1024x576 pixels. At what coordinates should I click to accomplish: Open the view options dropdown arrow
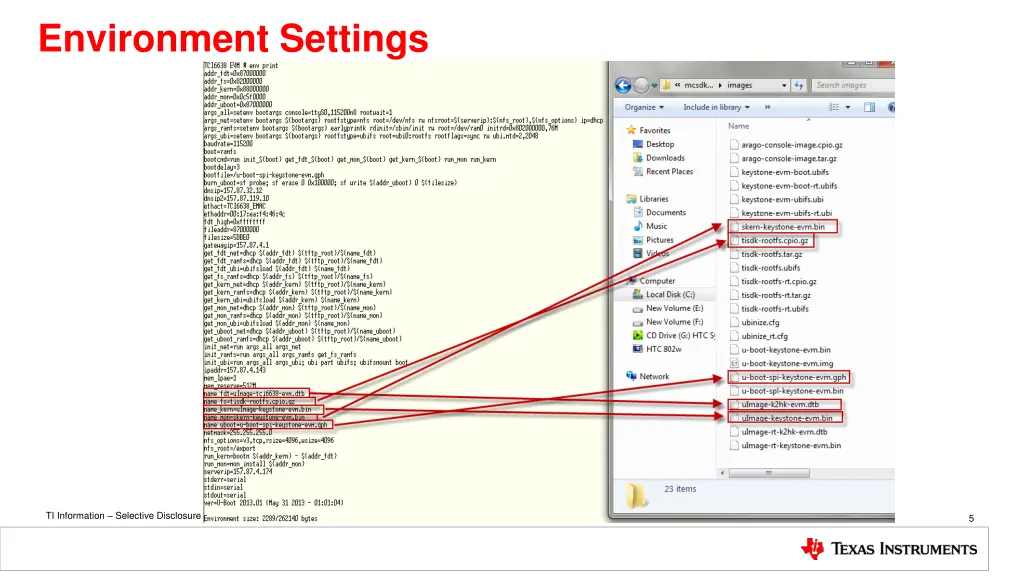click(x=848, y=107)
